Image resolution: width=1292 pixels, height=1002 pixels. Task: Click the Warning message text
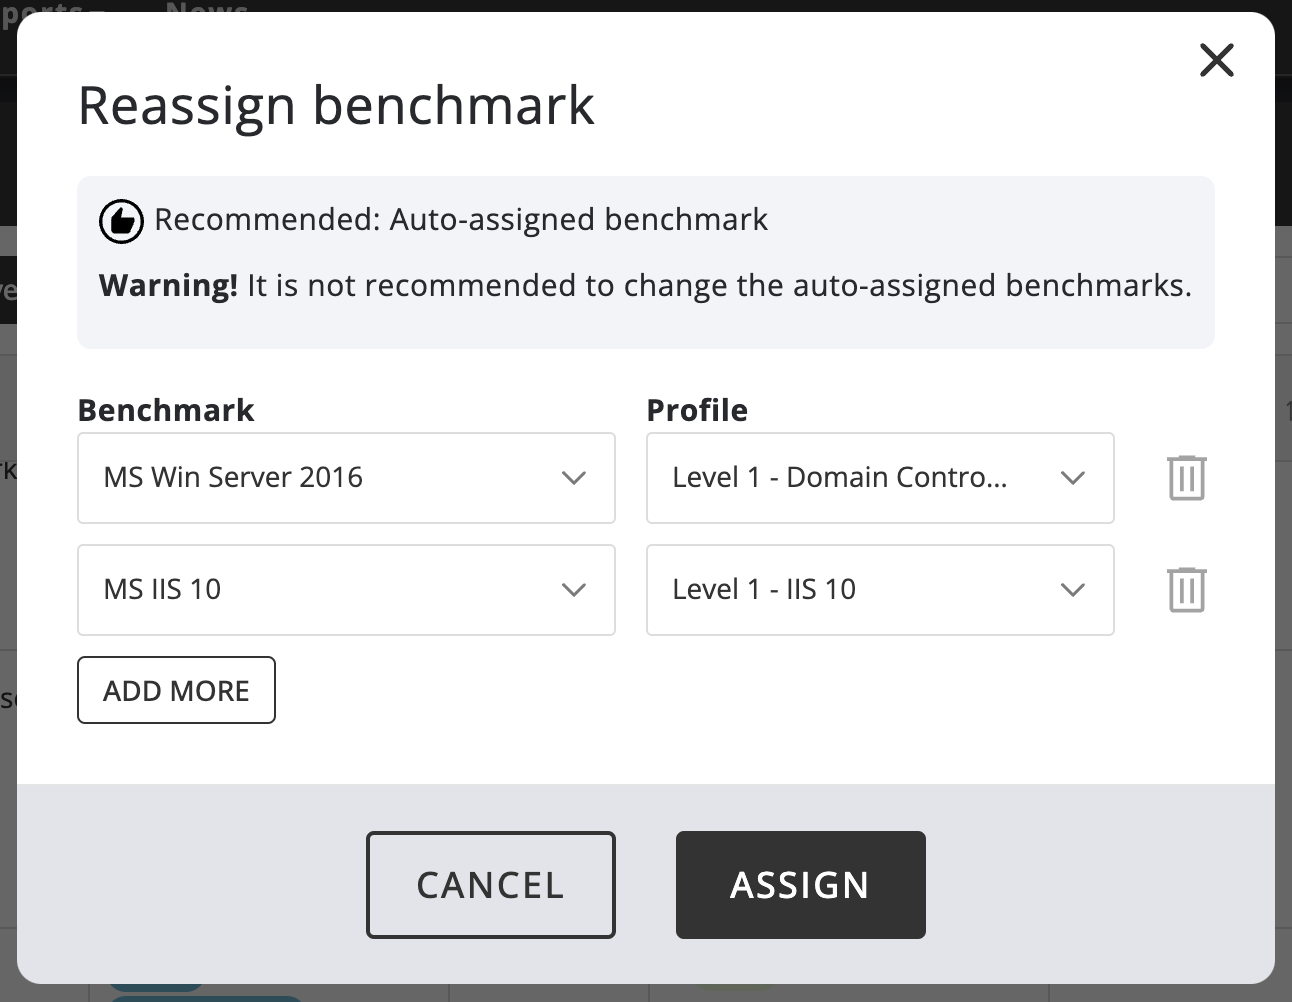point(645,286)
